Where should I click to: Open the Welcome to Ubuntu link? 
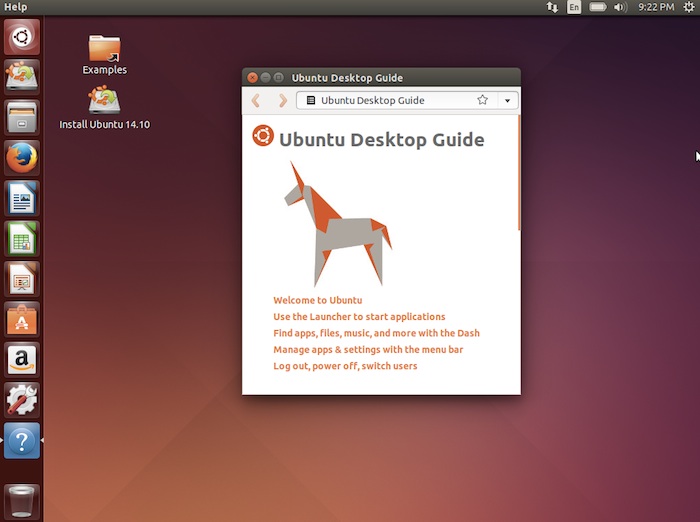[x=317, y=300]
